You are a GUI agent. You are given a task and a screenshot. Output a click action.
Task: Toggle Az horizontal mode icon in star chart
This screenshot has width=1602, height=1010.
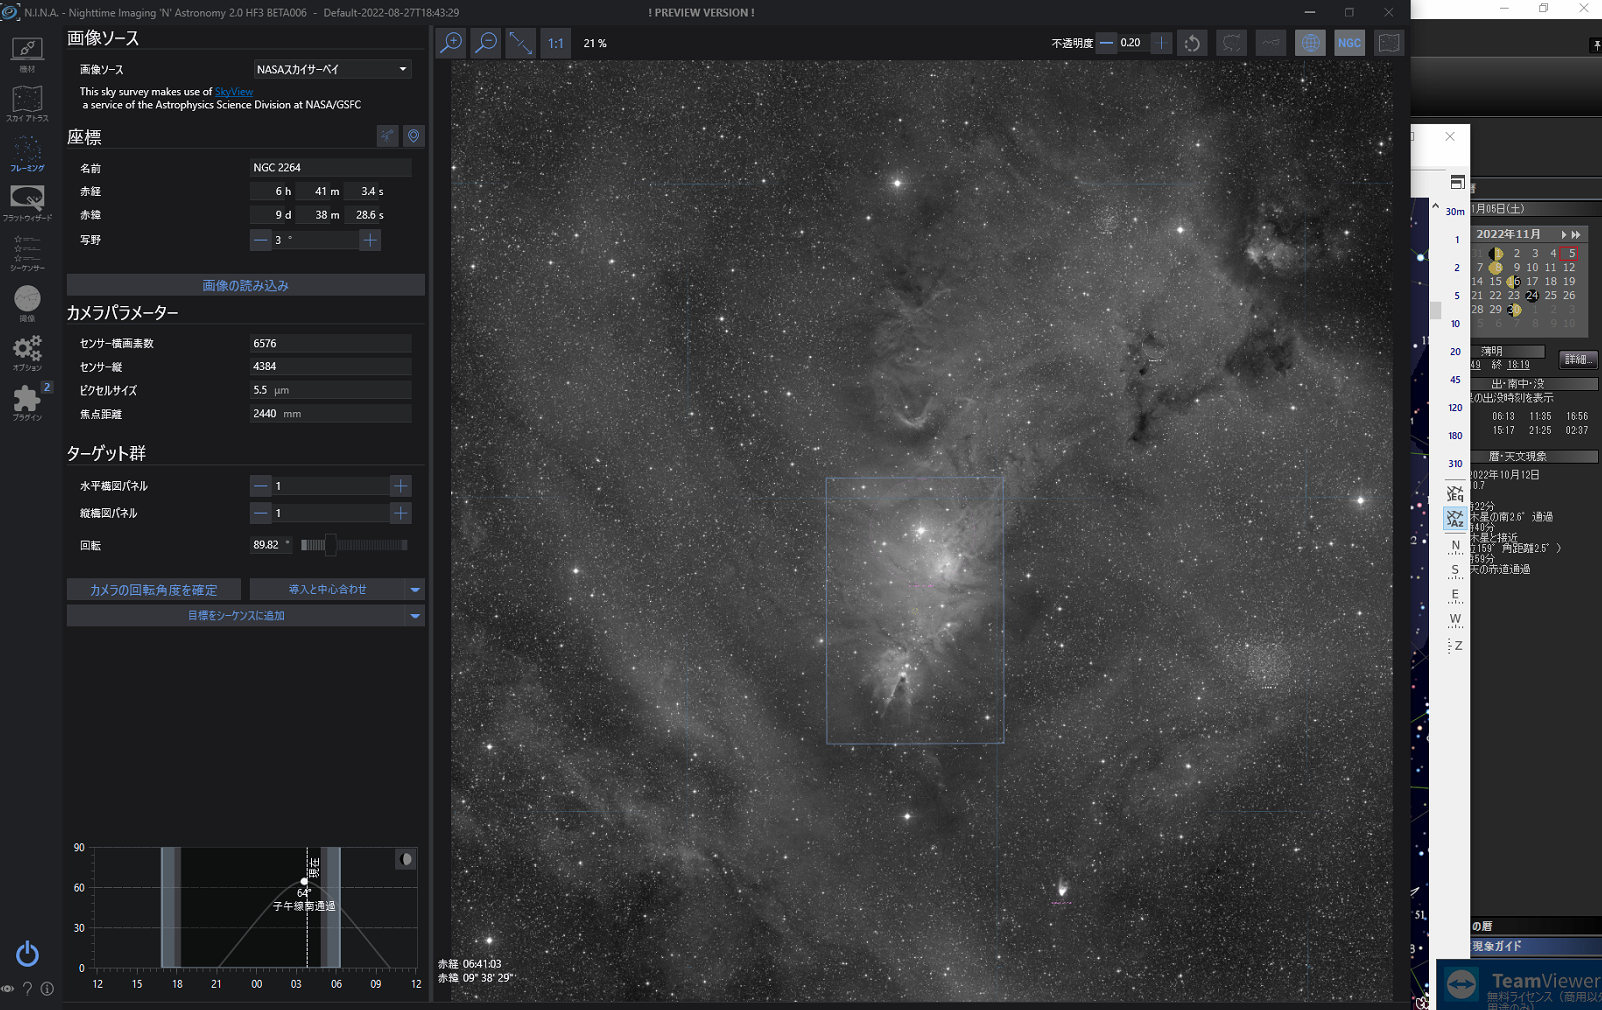coord(1455,518)
